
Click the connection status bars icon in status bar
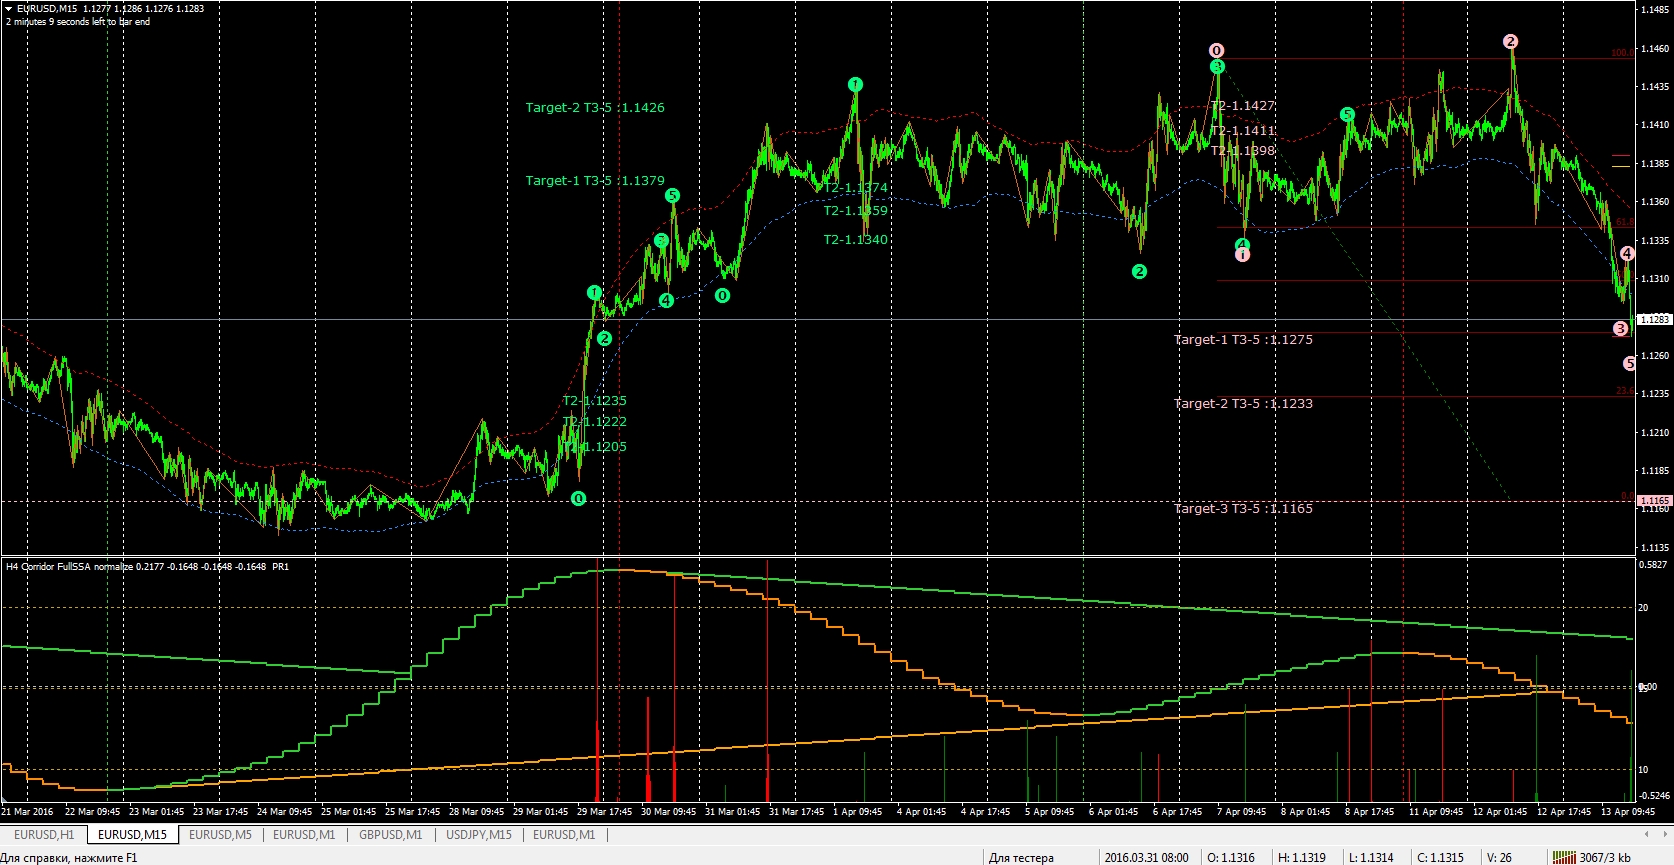pyautogui.click(x=1564, y=857)
